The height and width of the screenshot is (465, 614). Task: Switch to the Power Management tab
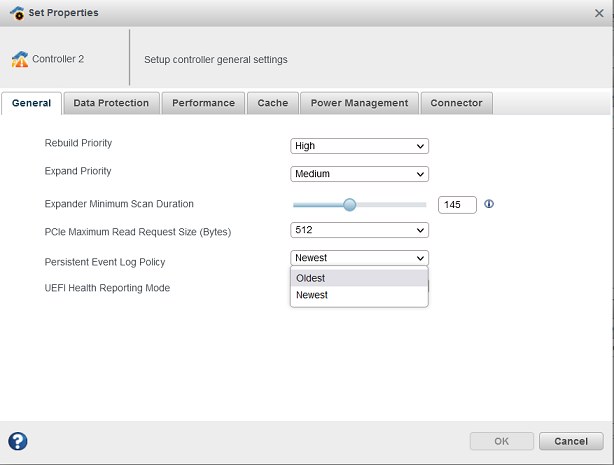click(x=359, y=103)
